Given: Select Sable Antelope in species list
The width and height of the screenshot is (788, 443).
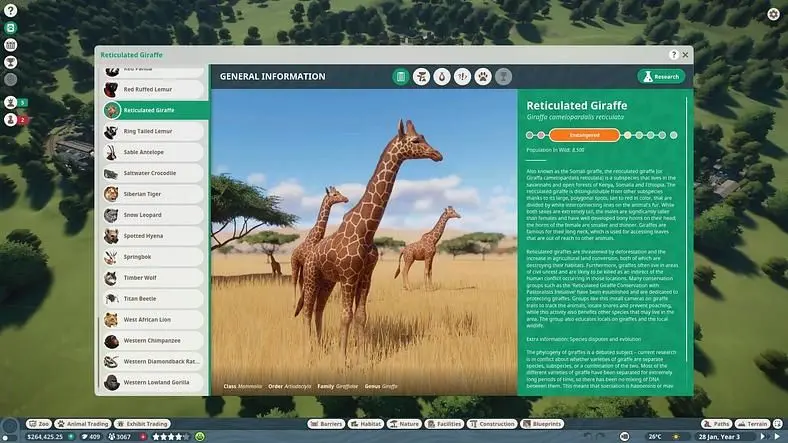Looking at the screenshot, I should pos(153,152).
